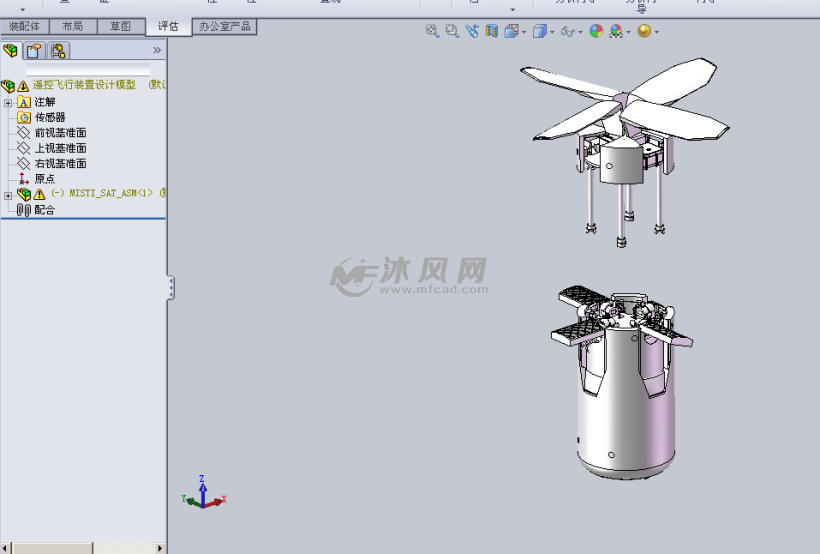Screen dimensions: 820x554
Task: Click the feature tree horizontal scrollbar
Action: [84, 548]
